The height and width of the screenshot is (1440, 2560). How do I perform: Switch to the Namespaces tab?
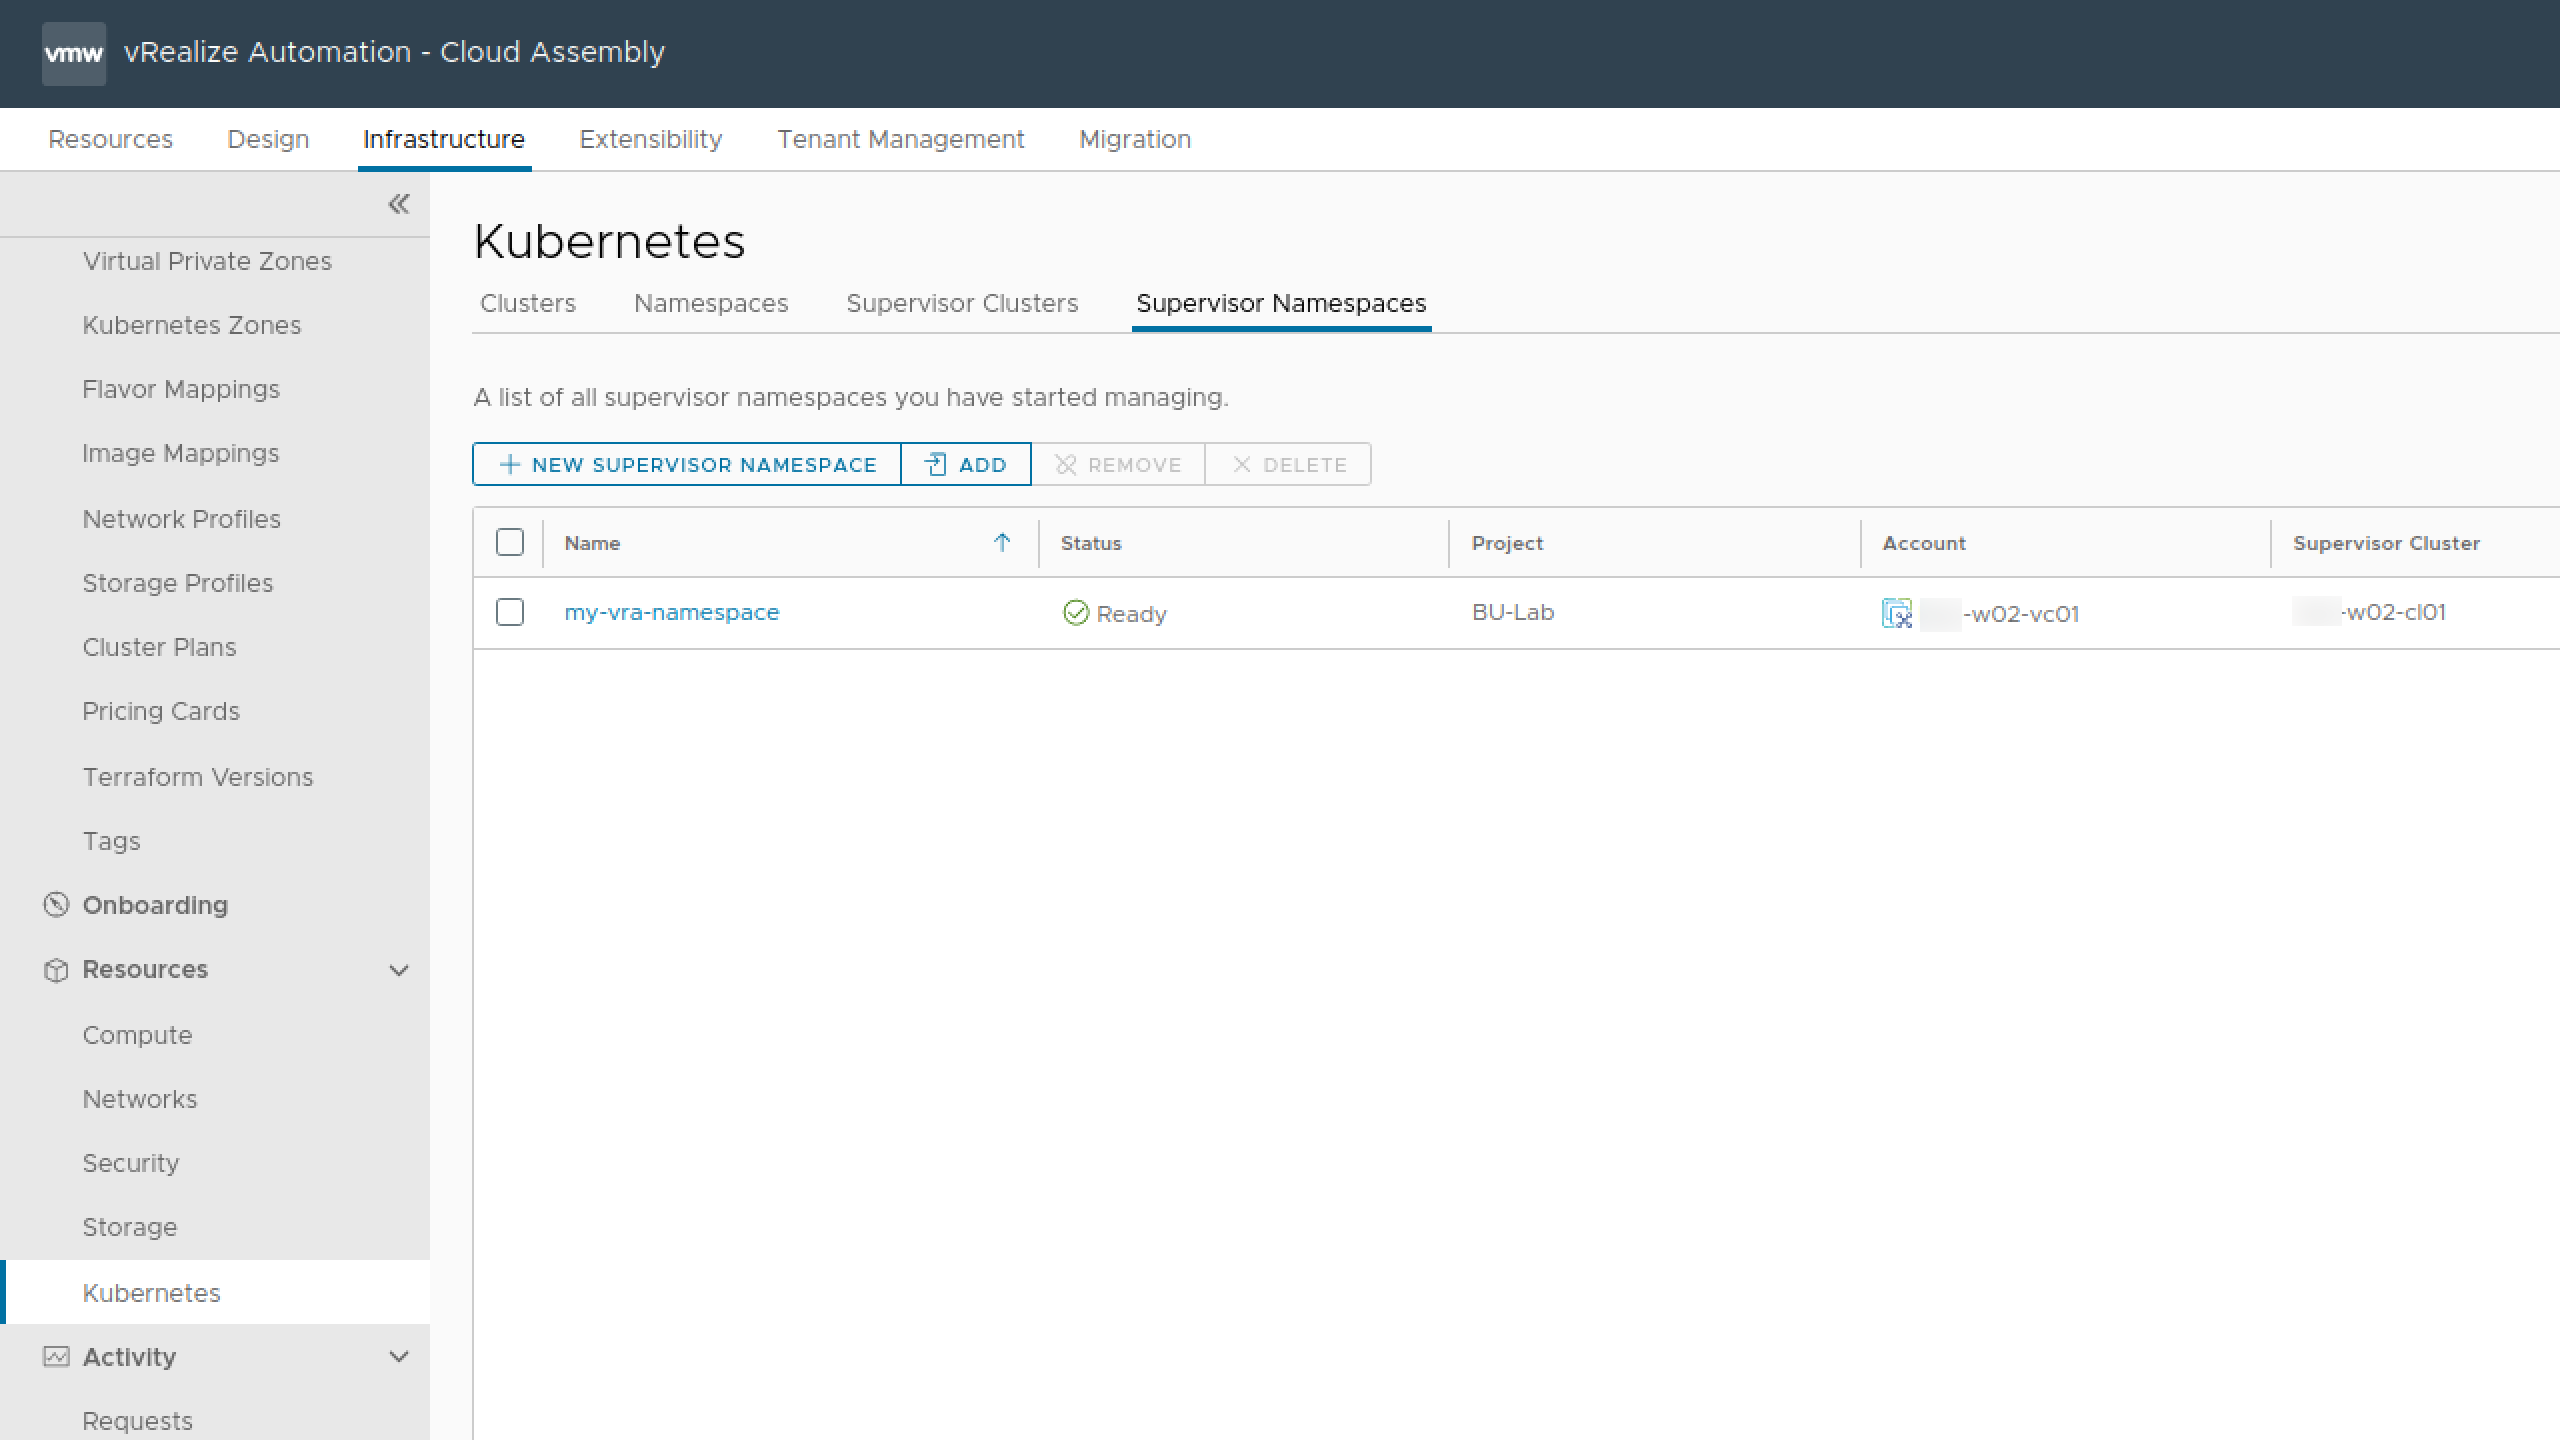coord(711,303)
